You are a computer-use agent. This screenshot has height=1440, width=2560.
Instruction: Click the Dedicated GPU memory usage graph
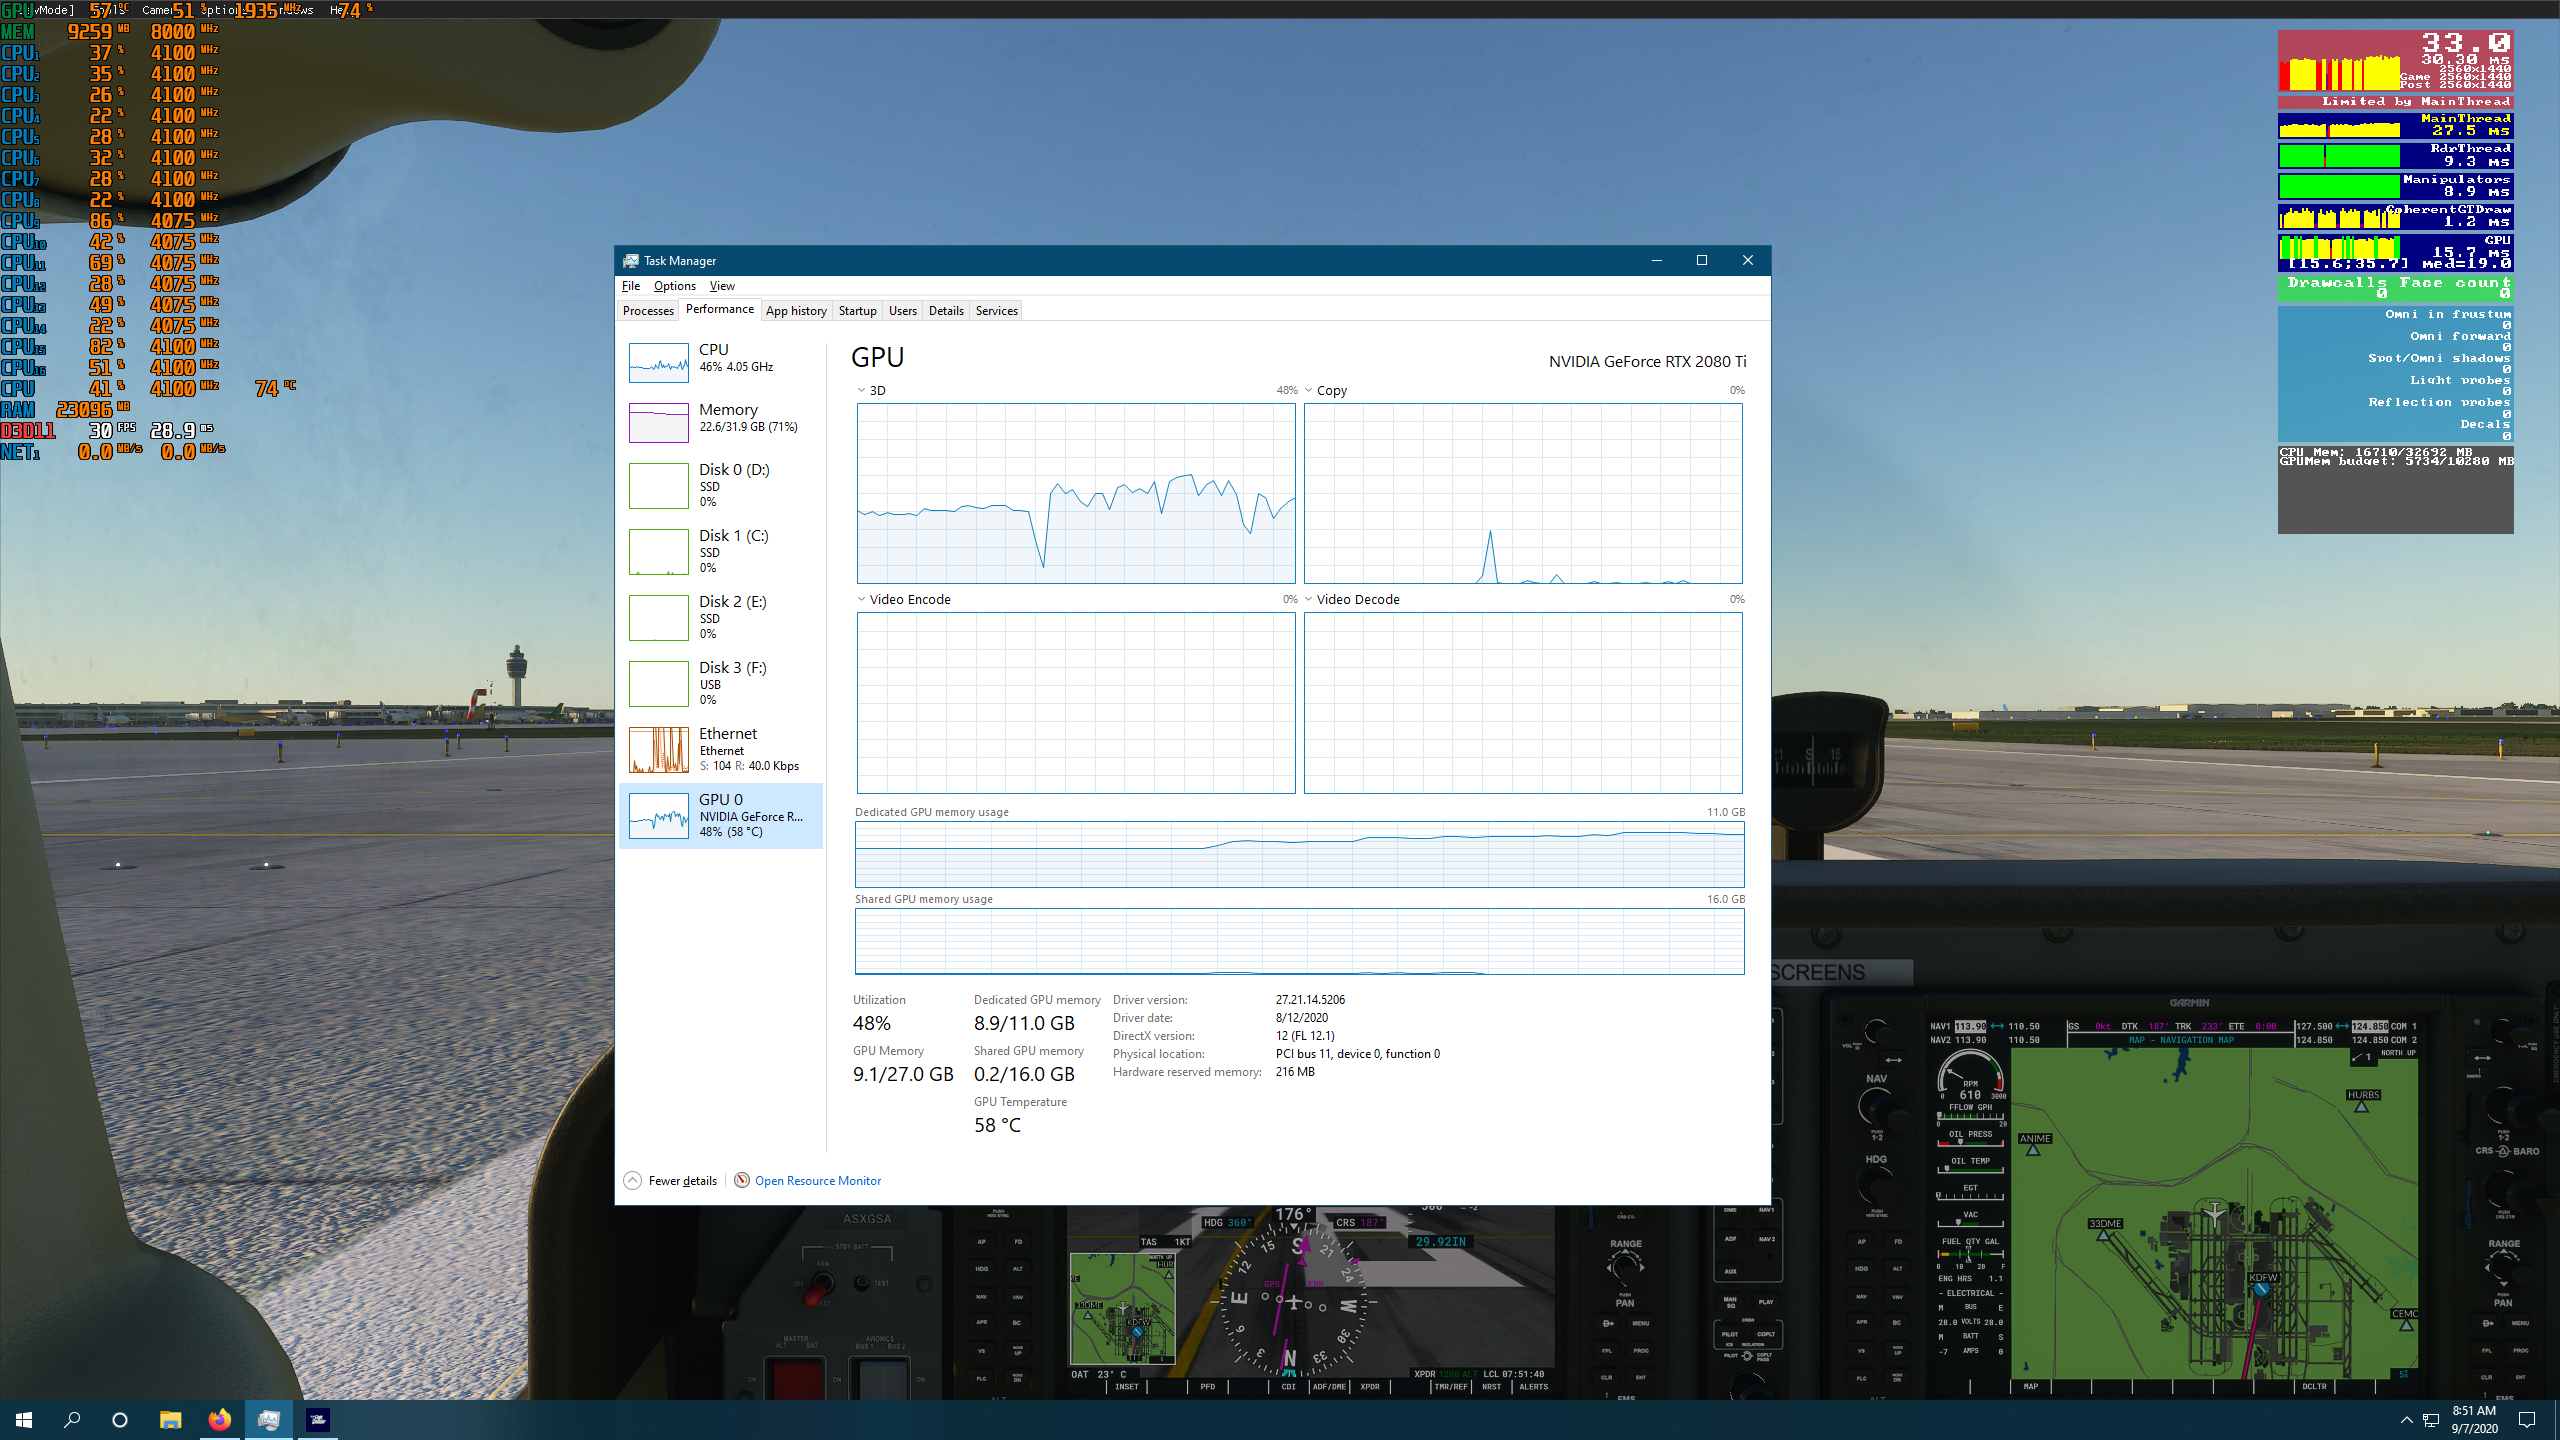[1299, 855]
